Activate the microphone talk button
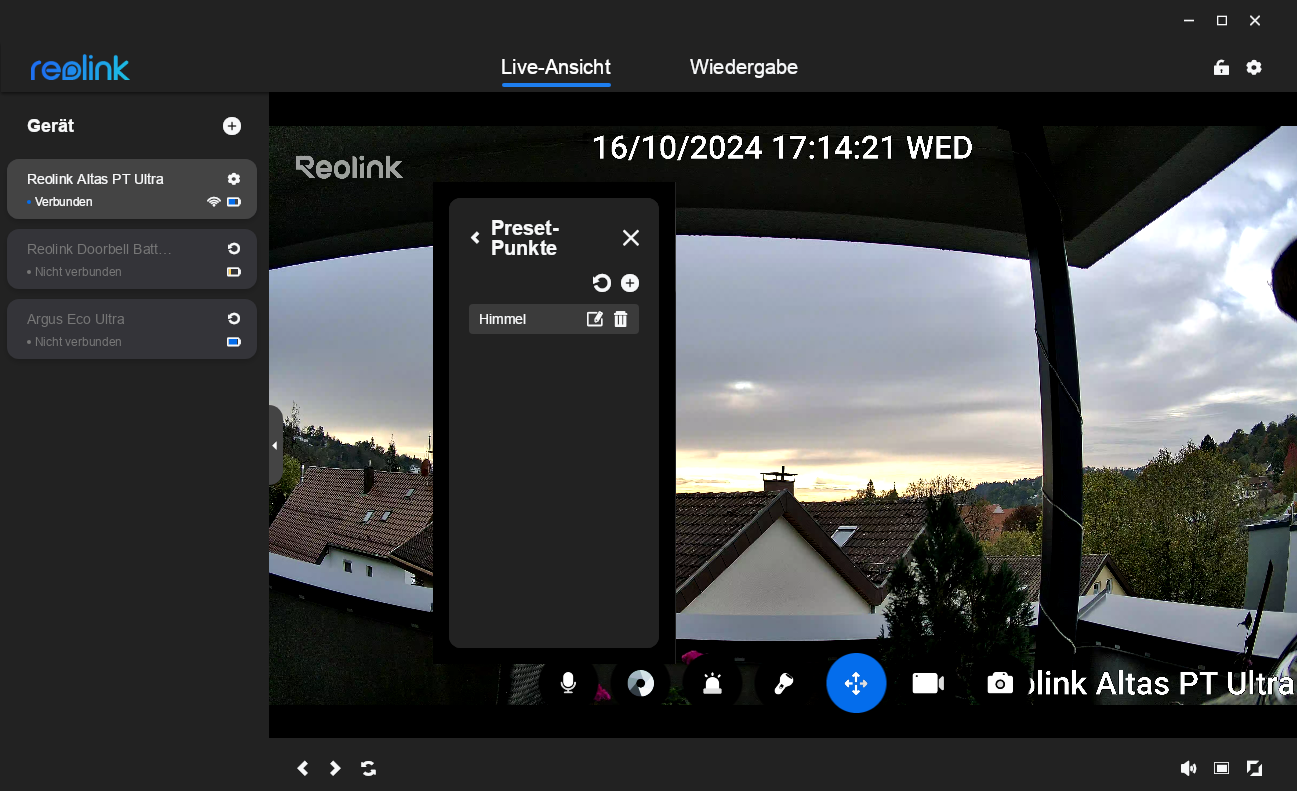This screenshot has height=791, width=1297. coord(568,683)
